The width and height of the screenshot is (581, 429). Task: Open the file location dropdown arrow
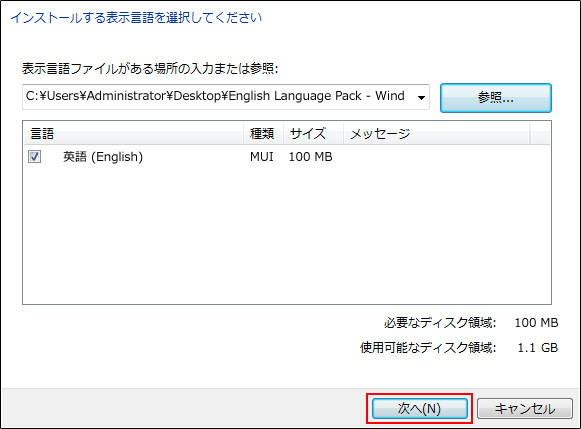[x=421, y=97]
